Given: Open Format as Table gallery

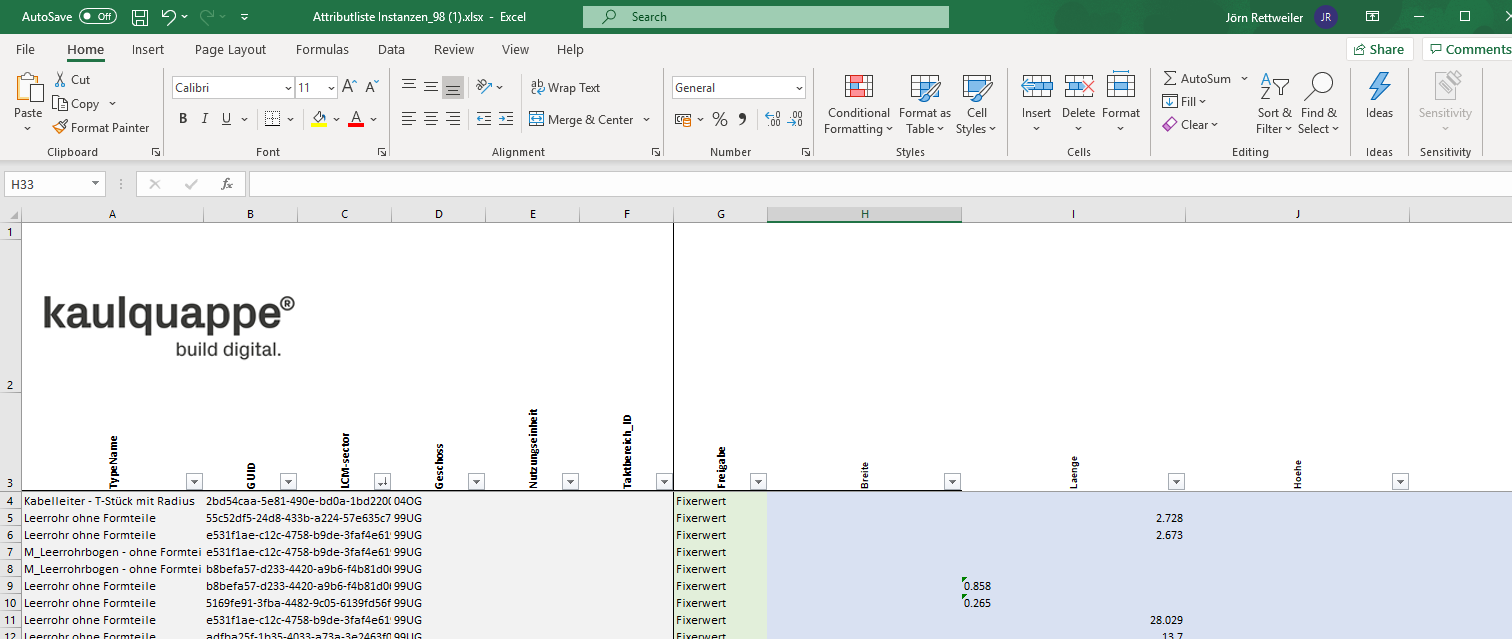Looking at the screenshot, I should pyautogui.click(x=925, y=104).
